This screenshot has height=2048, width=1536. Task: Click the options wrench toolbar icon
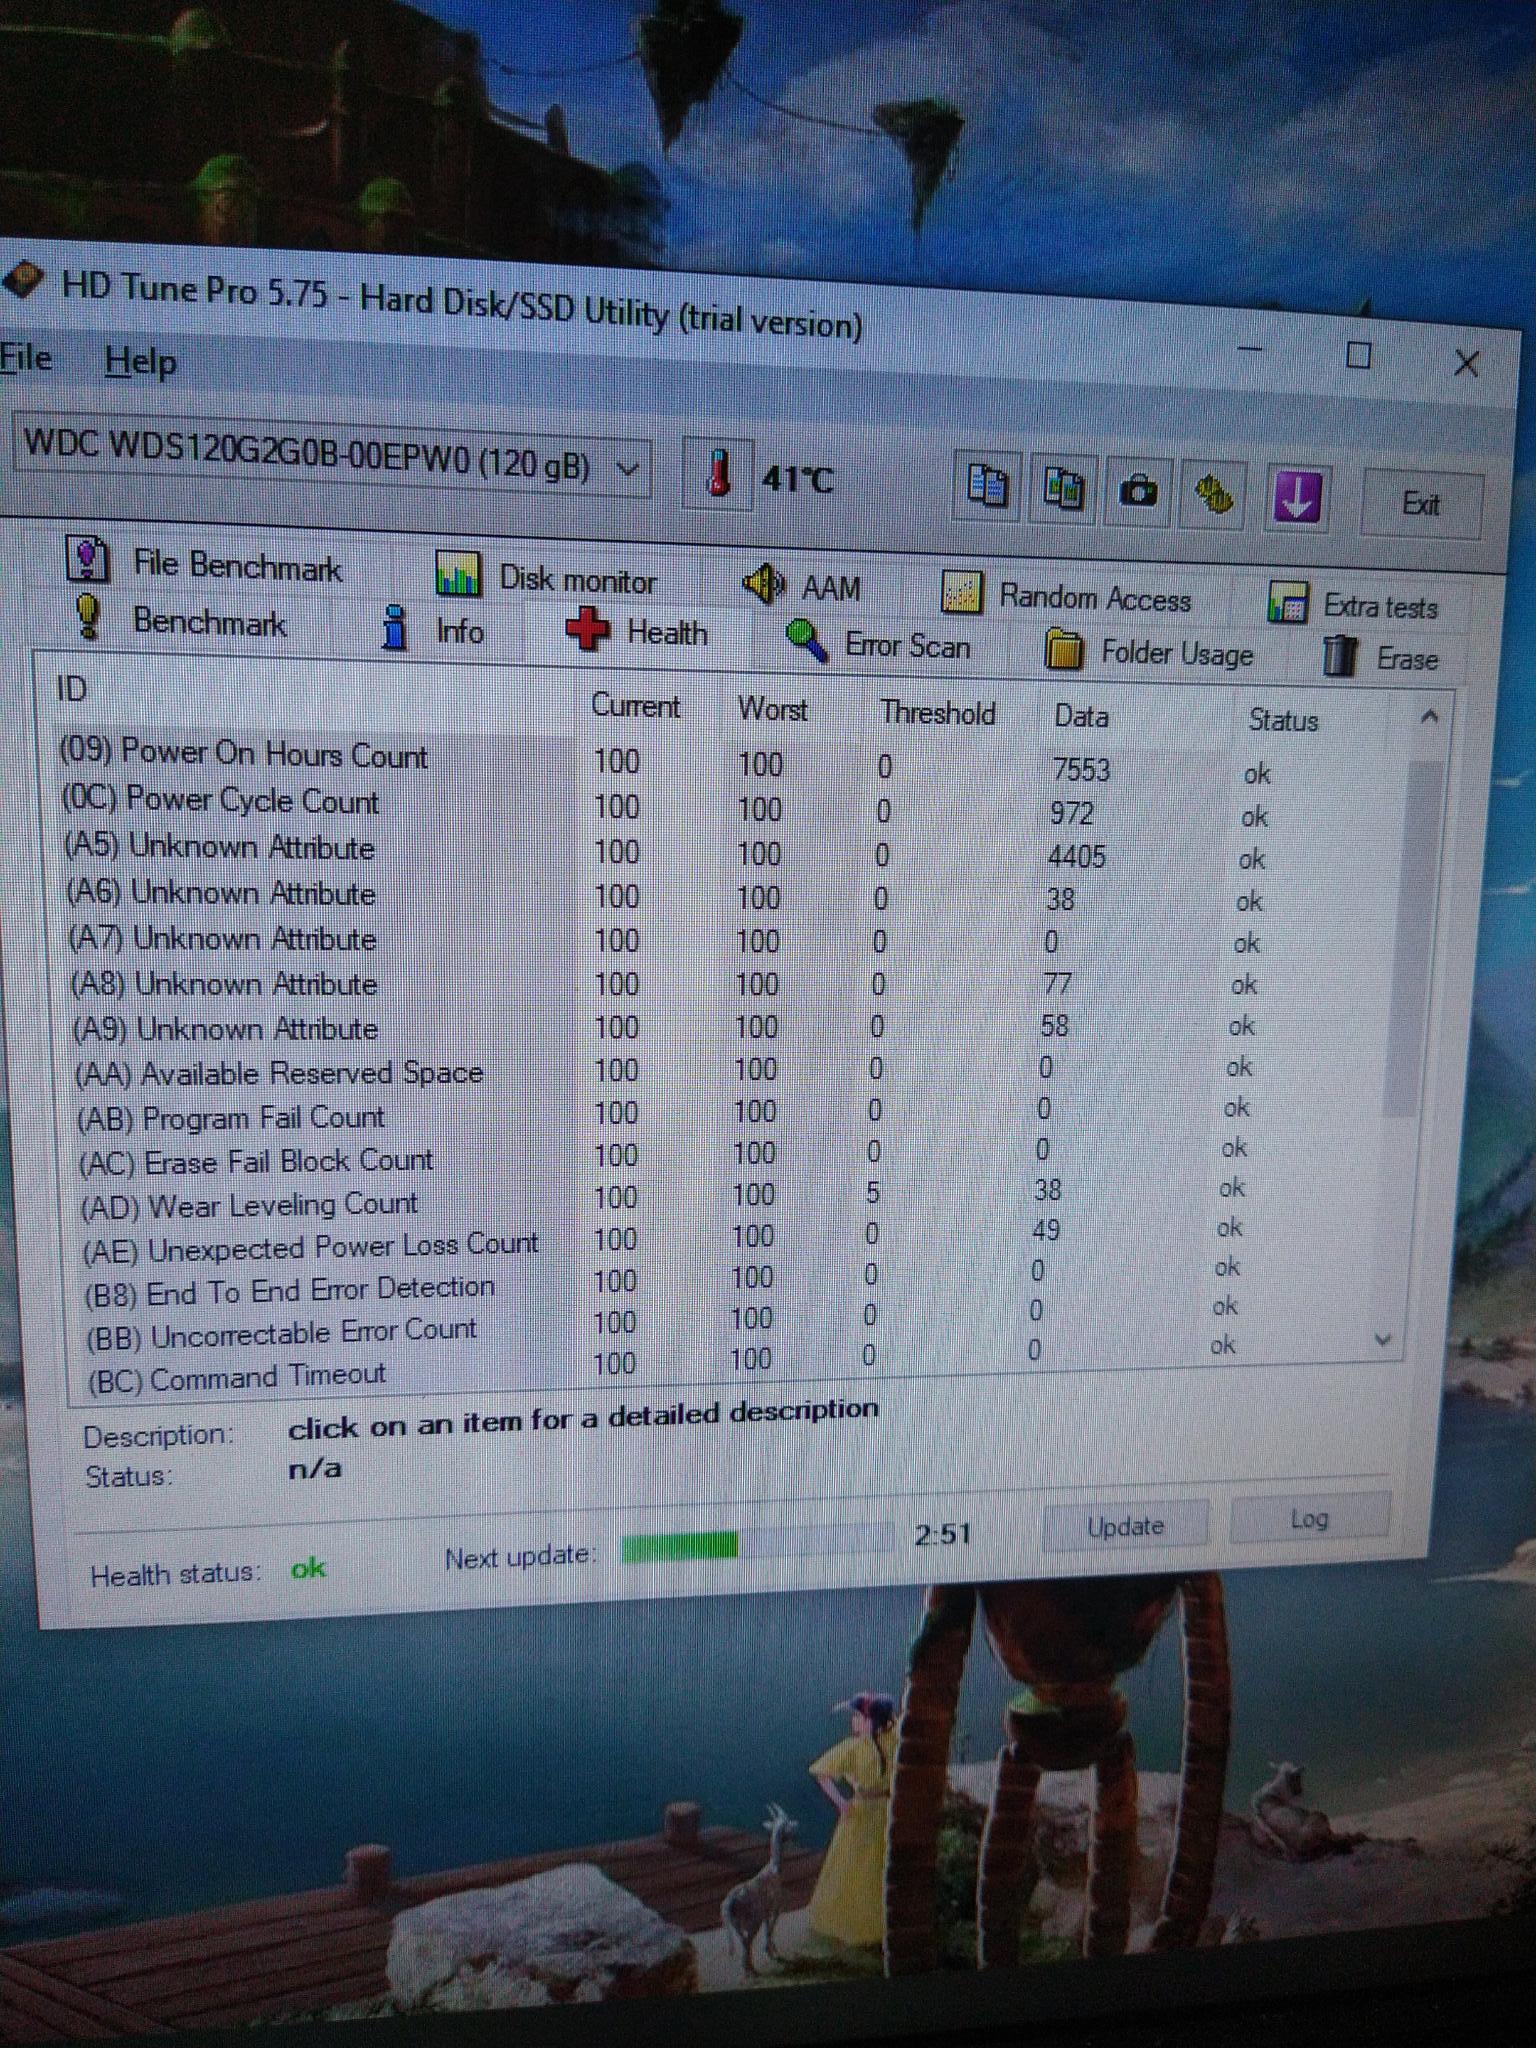click(1213, 494)
